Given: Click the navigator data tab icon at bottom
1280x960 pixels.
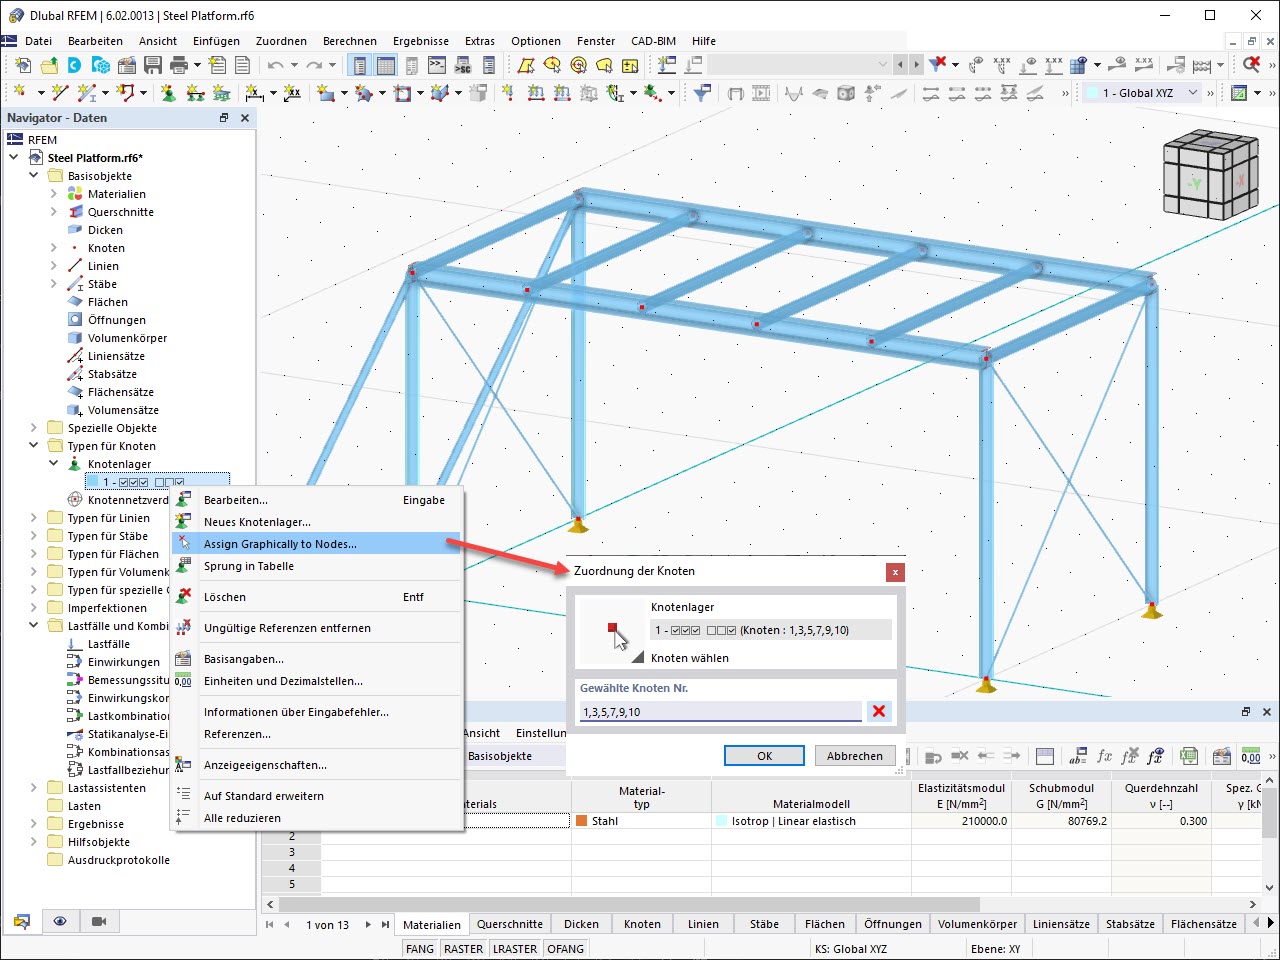Looking at the screenshot, I should (x=22, y=921).
